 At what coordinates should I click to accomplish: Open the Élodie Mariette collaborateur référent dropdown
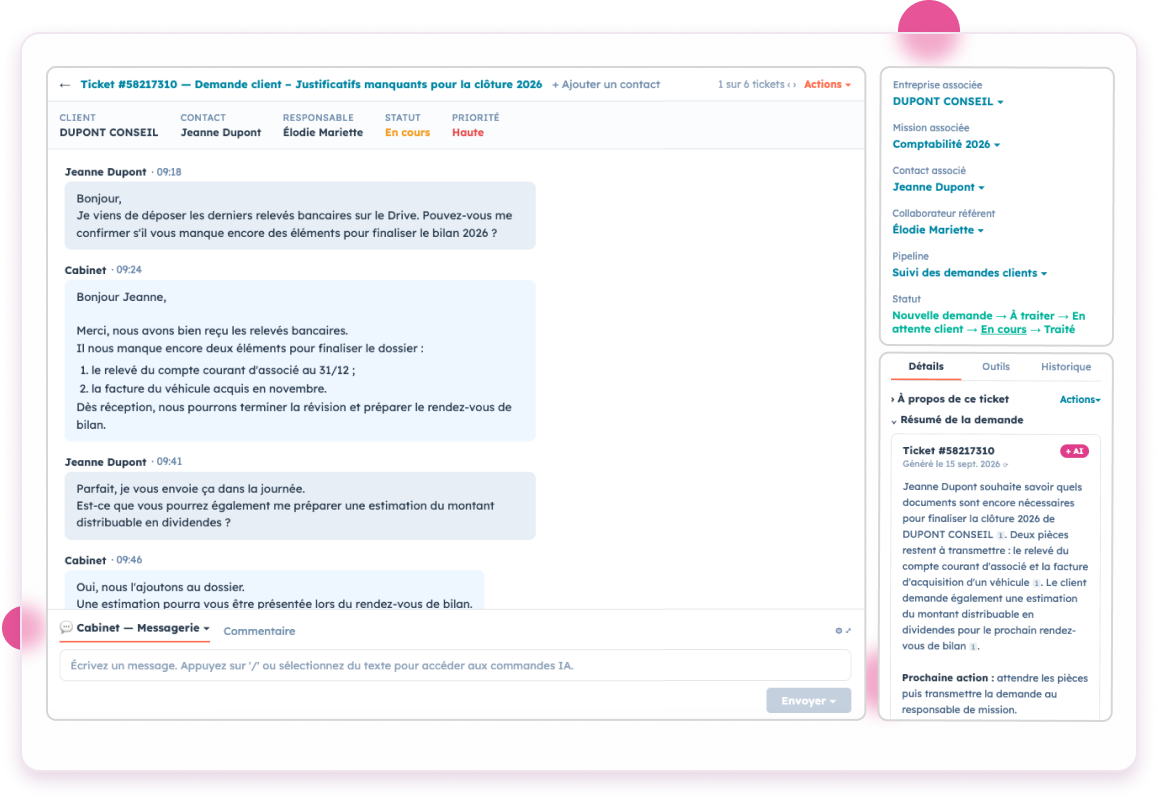pos(938,230)
